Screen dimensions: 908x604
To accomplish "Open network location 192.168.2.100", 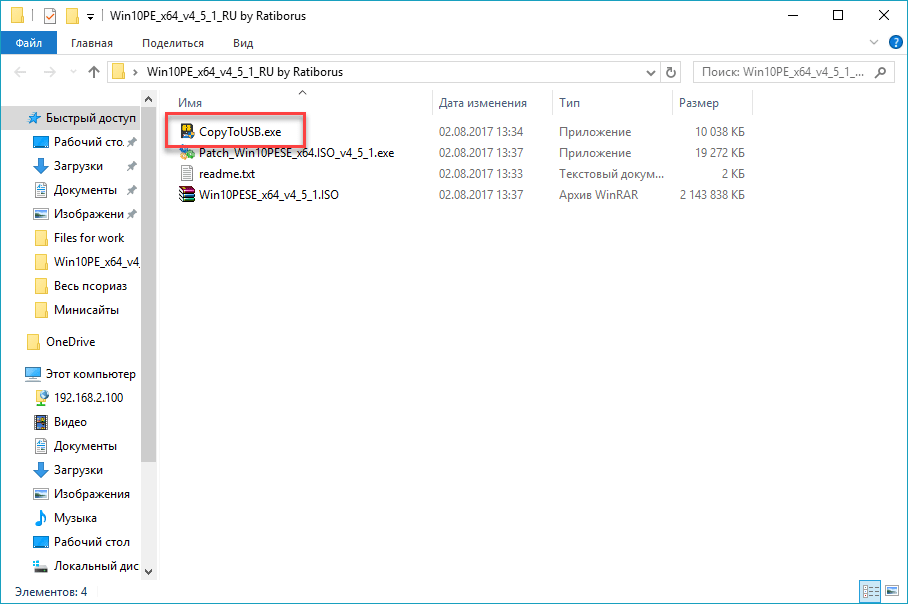I will (x=79, y=398).
